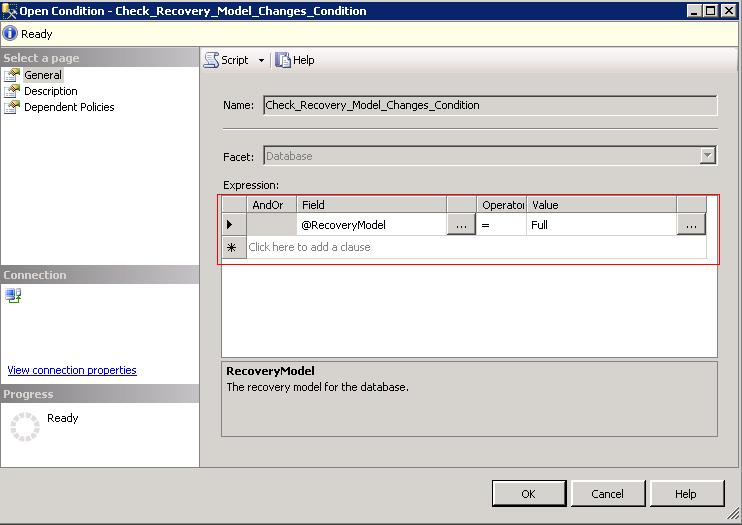Select the General page
Image resolution: width=742 pixels, height=525 pixels.
coord(43,75)
